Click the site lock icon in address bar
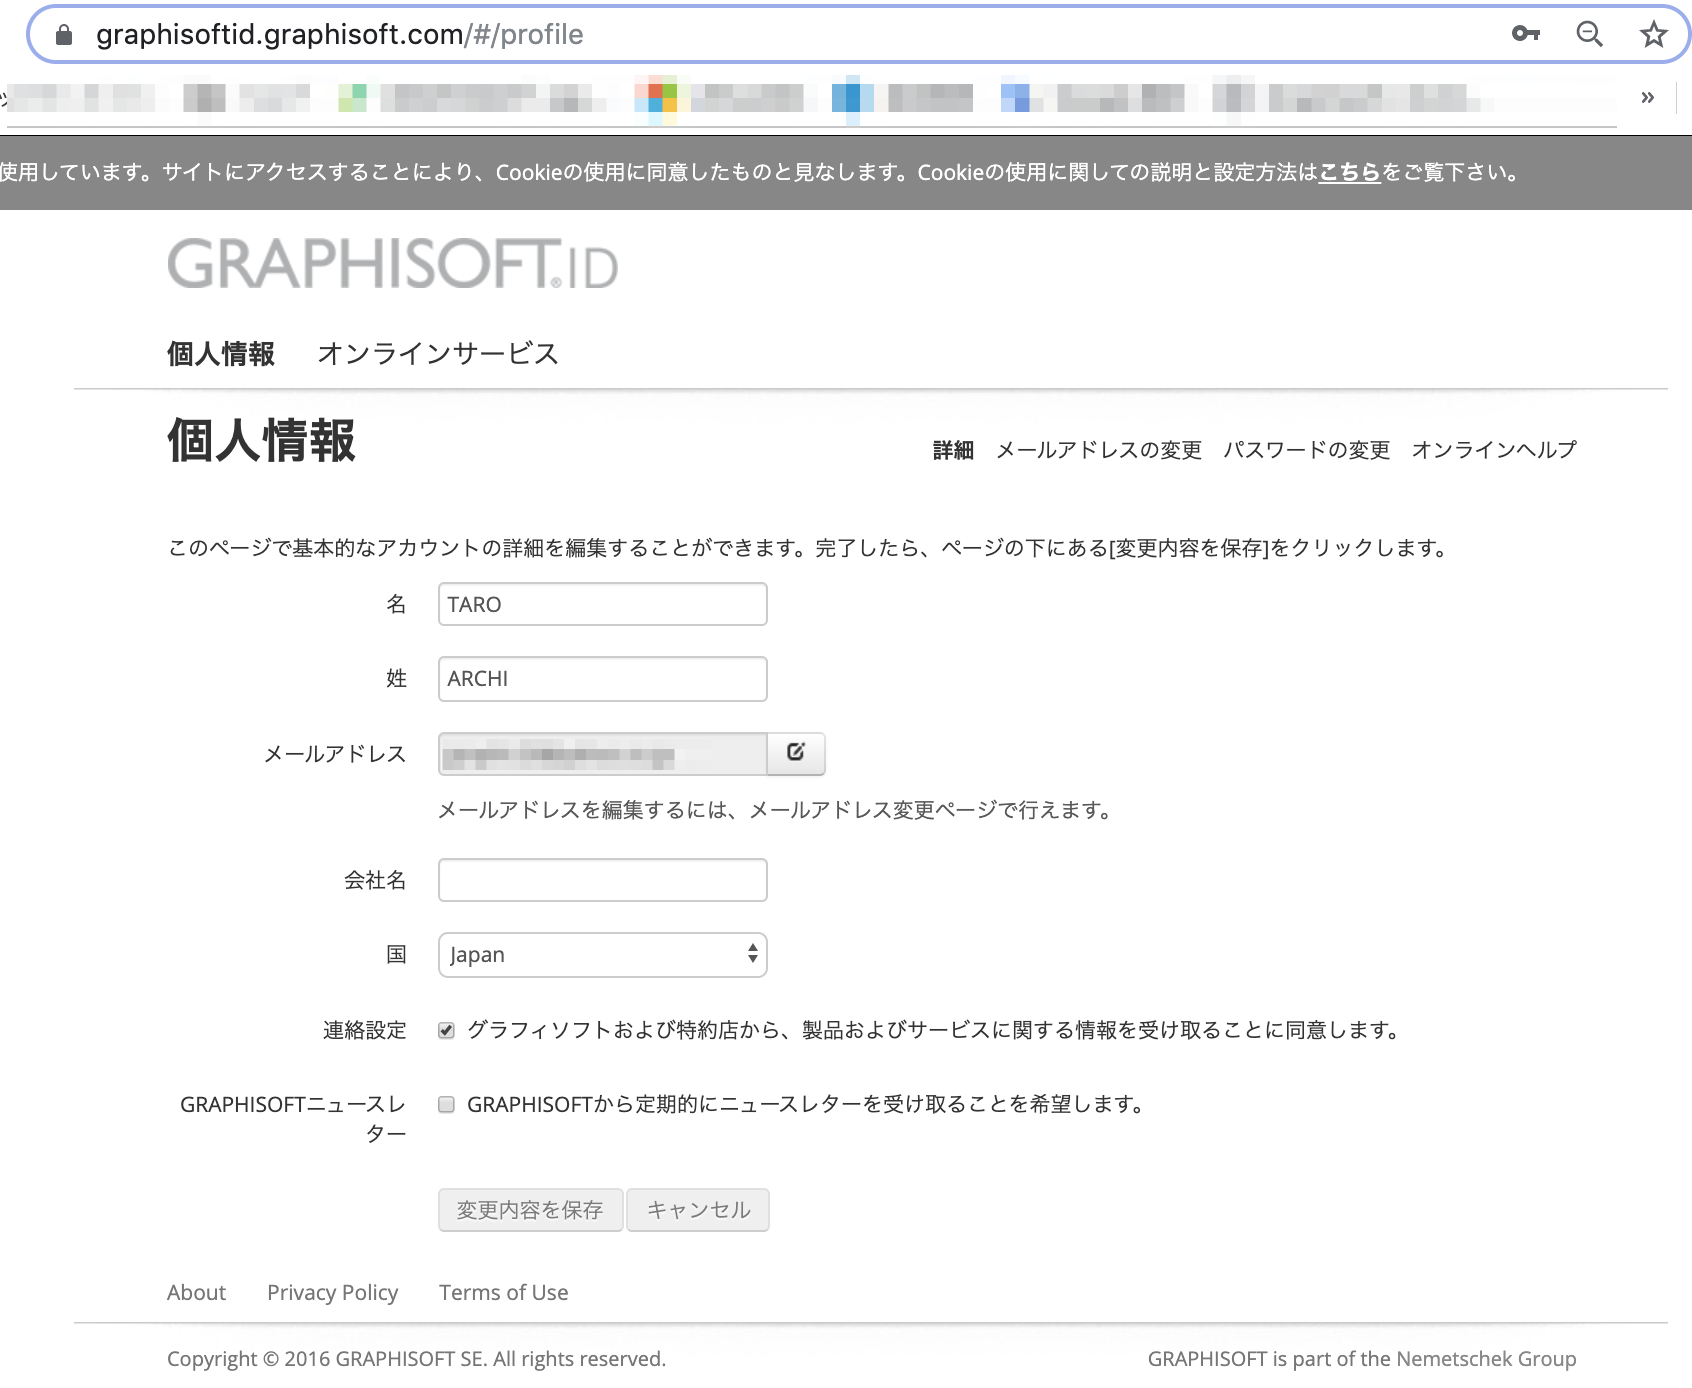The height and width of the screenshot is (1388, 1692). click(64, 35)
